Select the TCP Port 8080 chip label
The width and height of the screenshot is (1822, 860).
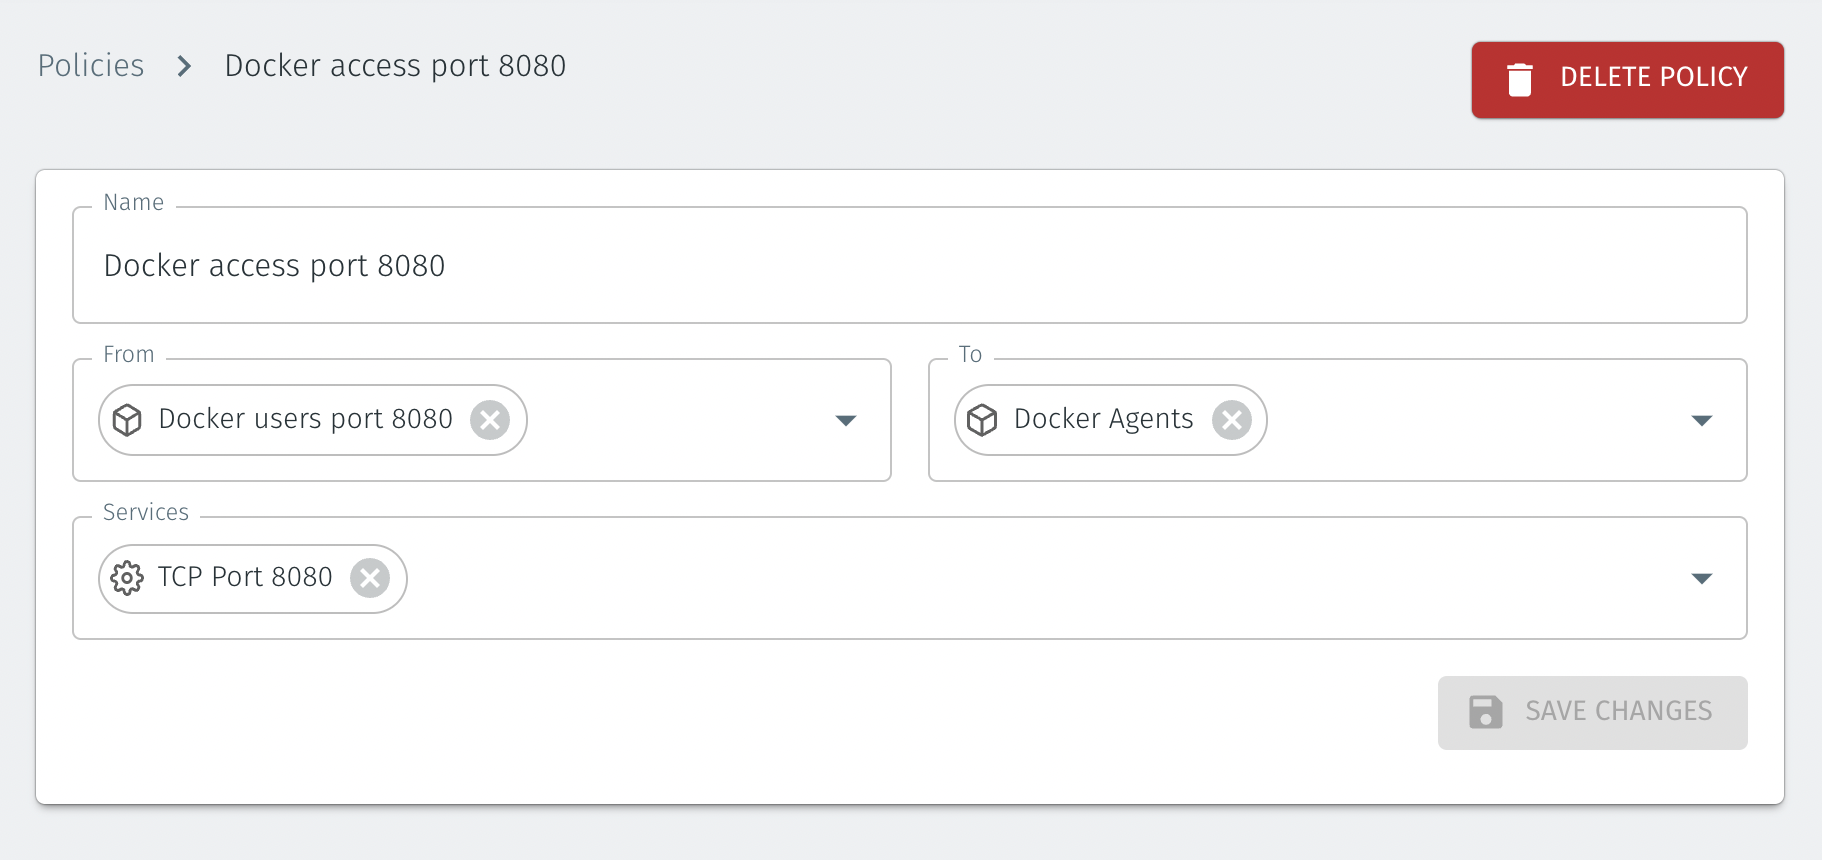[x=244, y=577]
